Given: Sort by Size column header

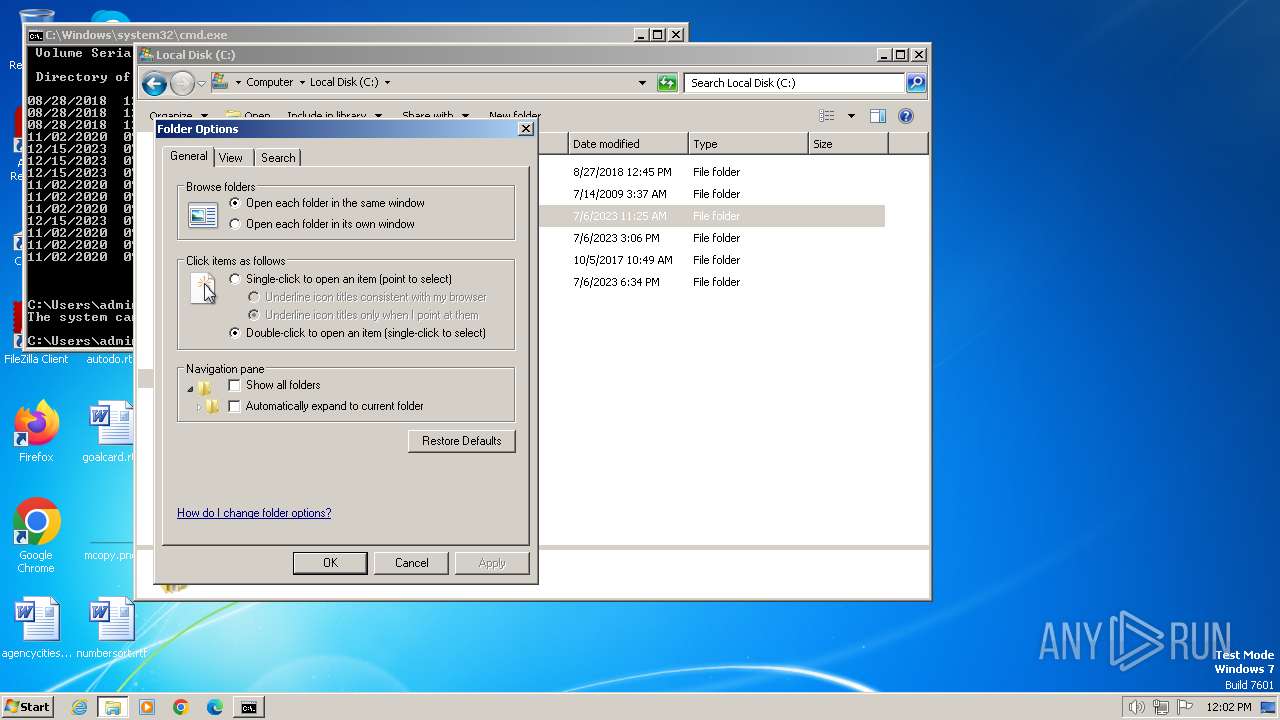Looking at the screenshot, I should tap(848, 144).
